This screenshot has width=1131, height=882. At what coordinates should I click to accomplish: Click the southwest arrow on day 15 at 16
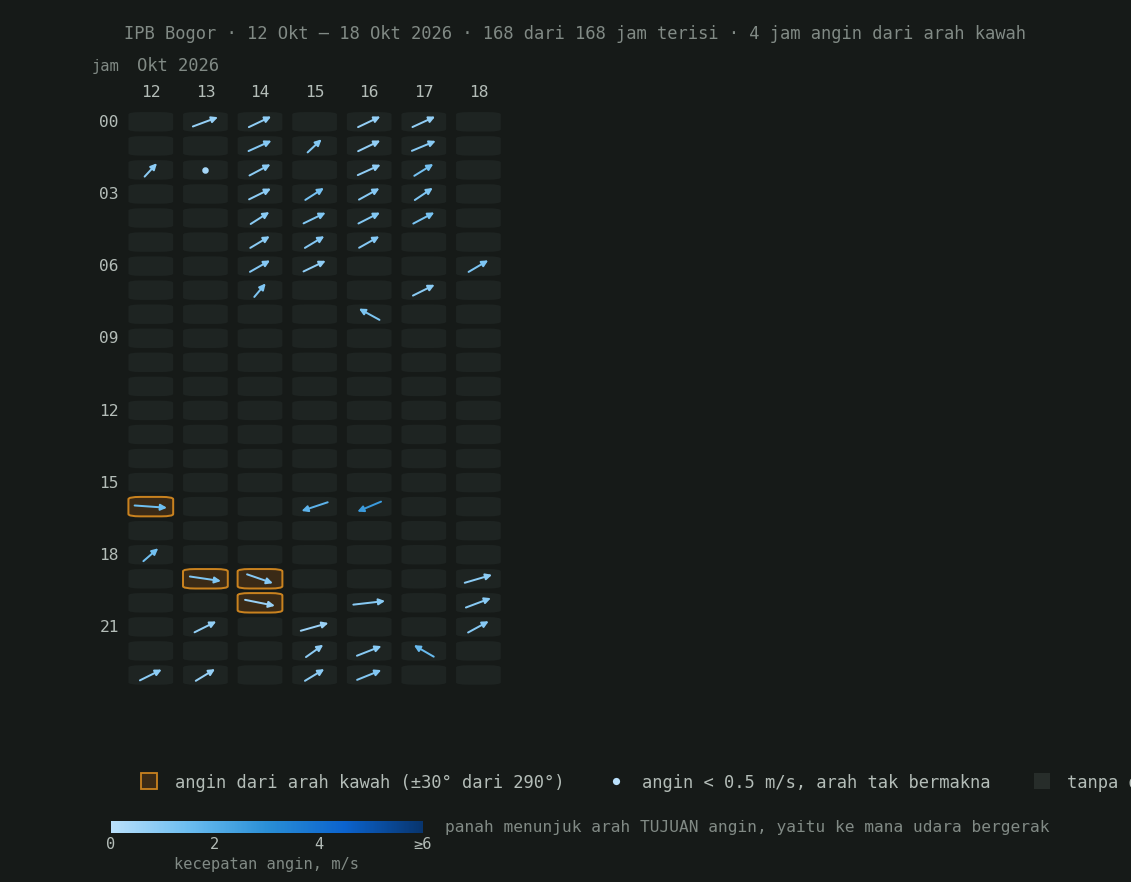point(314,507)
